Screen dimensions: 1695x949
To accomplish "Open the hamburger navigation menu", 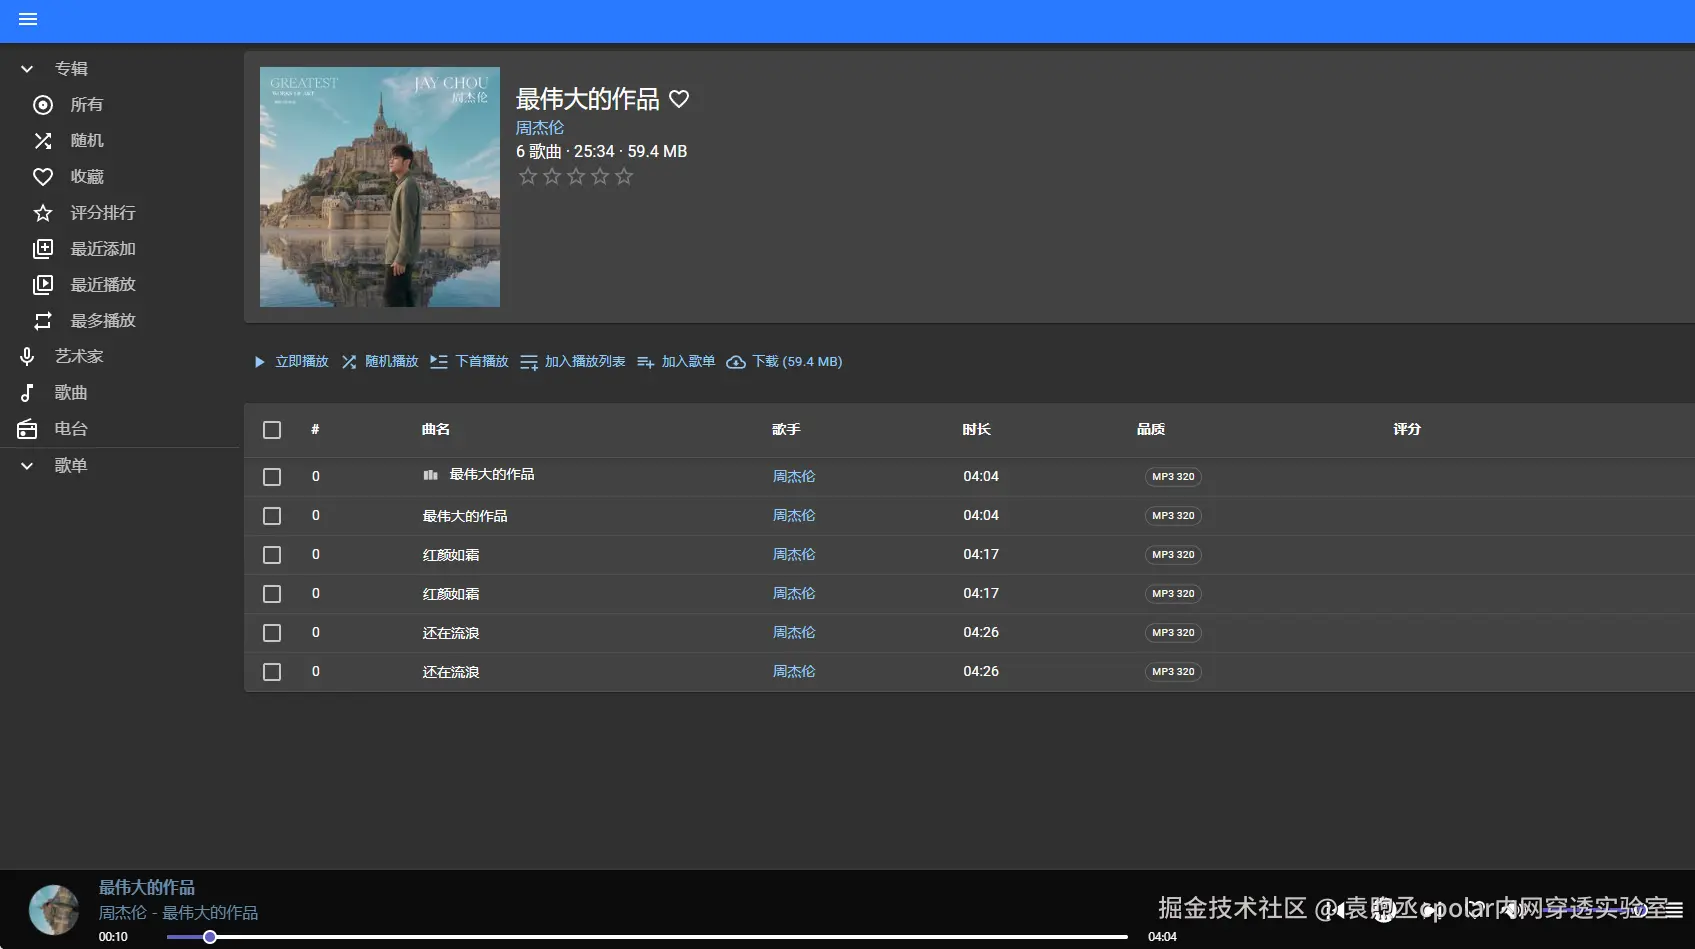I will click(x=28, y=19).
